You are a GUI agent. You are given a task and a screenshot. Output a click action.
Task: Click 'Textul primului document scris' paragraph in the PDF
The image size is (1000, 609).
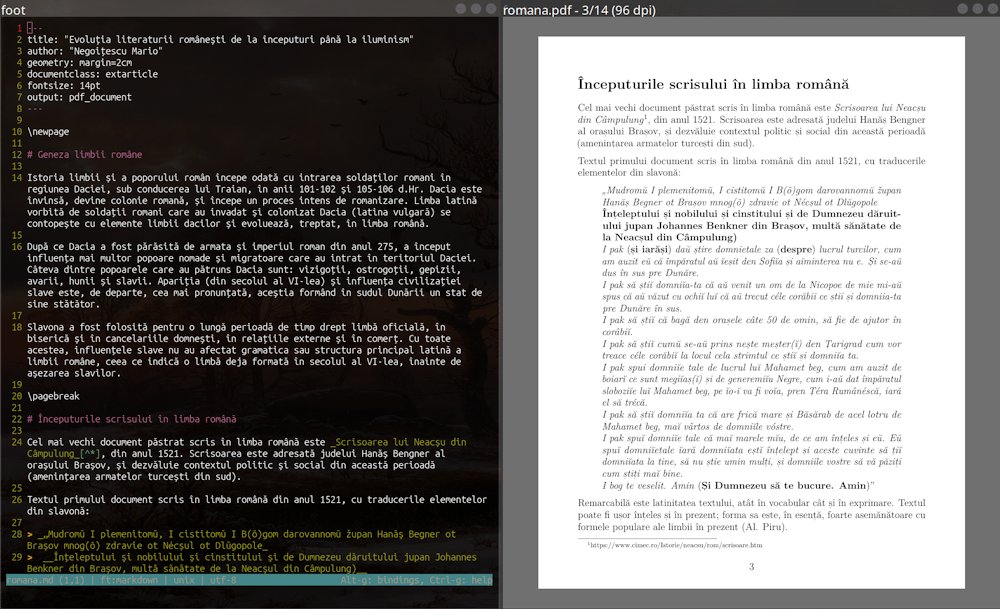pyautogui.click(x=751, y=166)
